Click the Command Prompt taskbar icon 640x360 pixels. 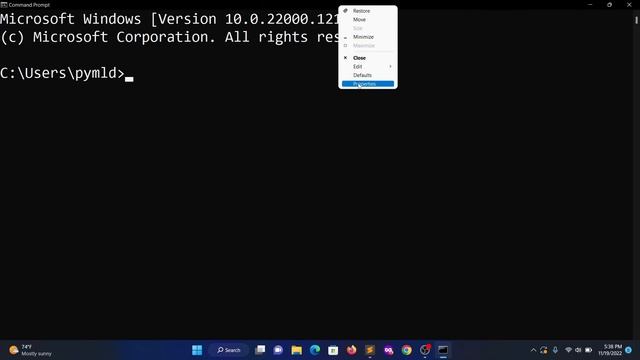pyautogui.click(x=443, y=350)
